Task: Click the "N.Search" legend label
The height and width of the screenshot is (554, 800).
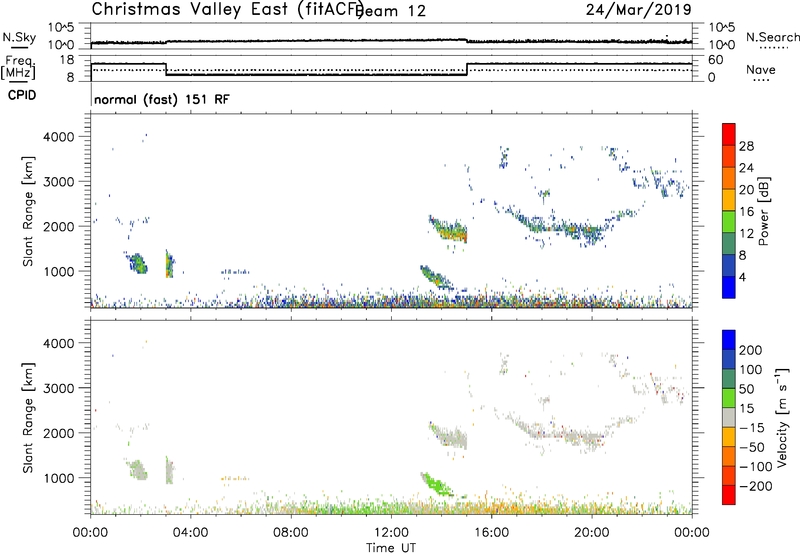Action: (772, 37)
